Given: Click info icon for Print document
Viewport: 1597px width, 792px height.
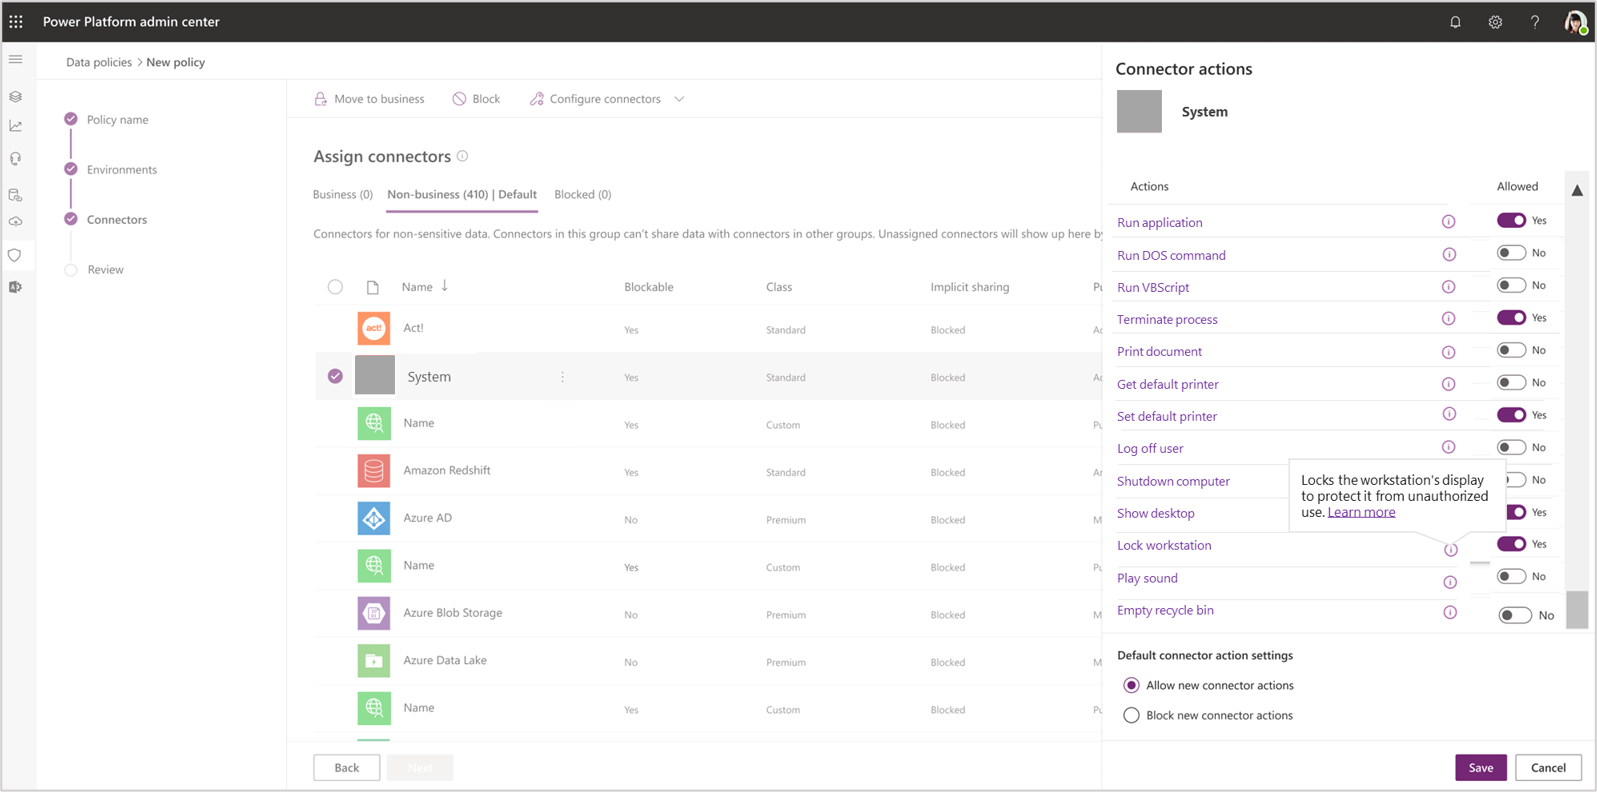Looking at the screenshot, I should click(x=1448, y=352).
